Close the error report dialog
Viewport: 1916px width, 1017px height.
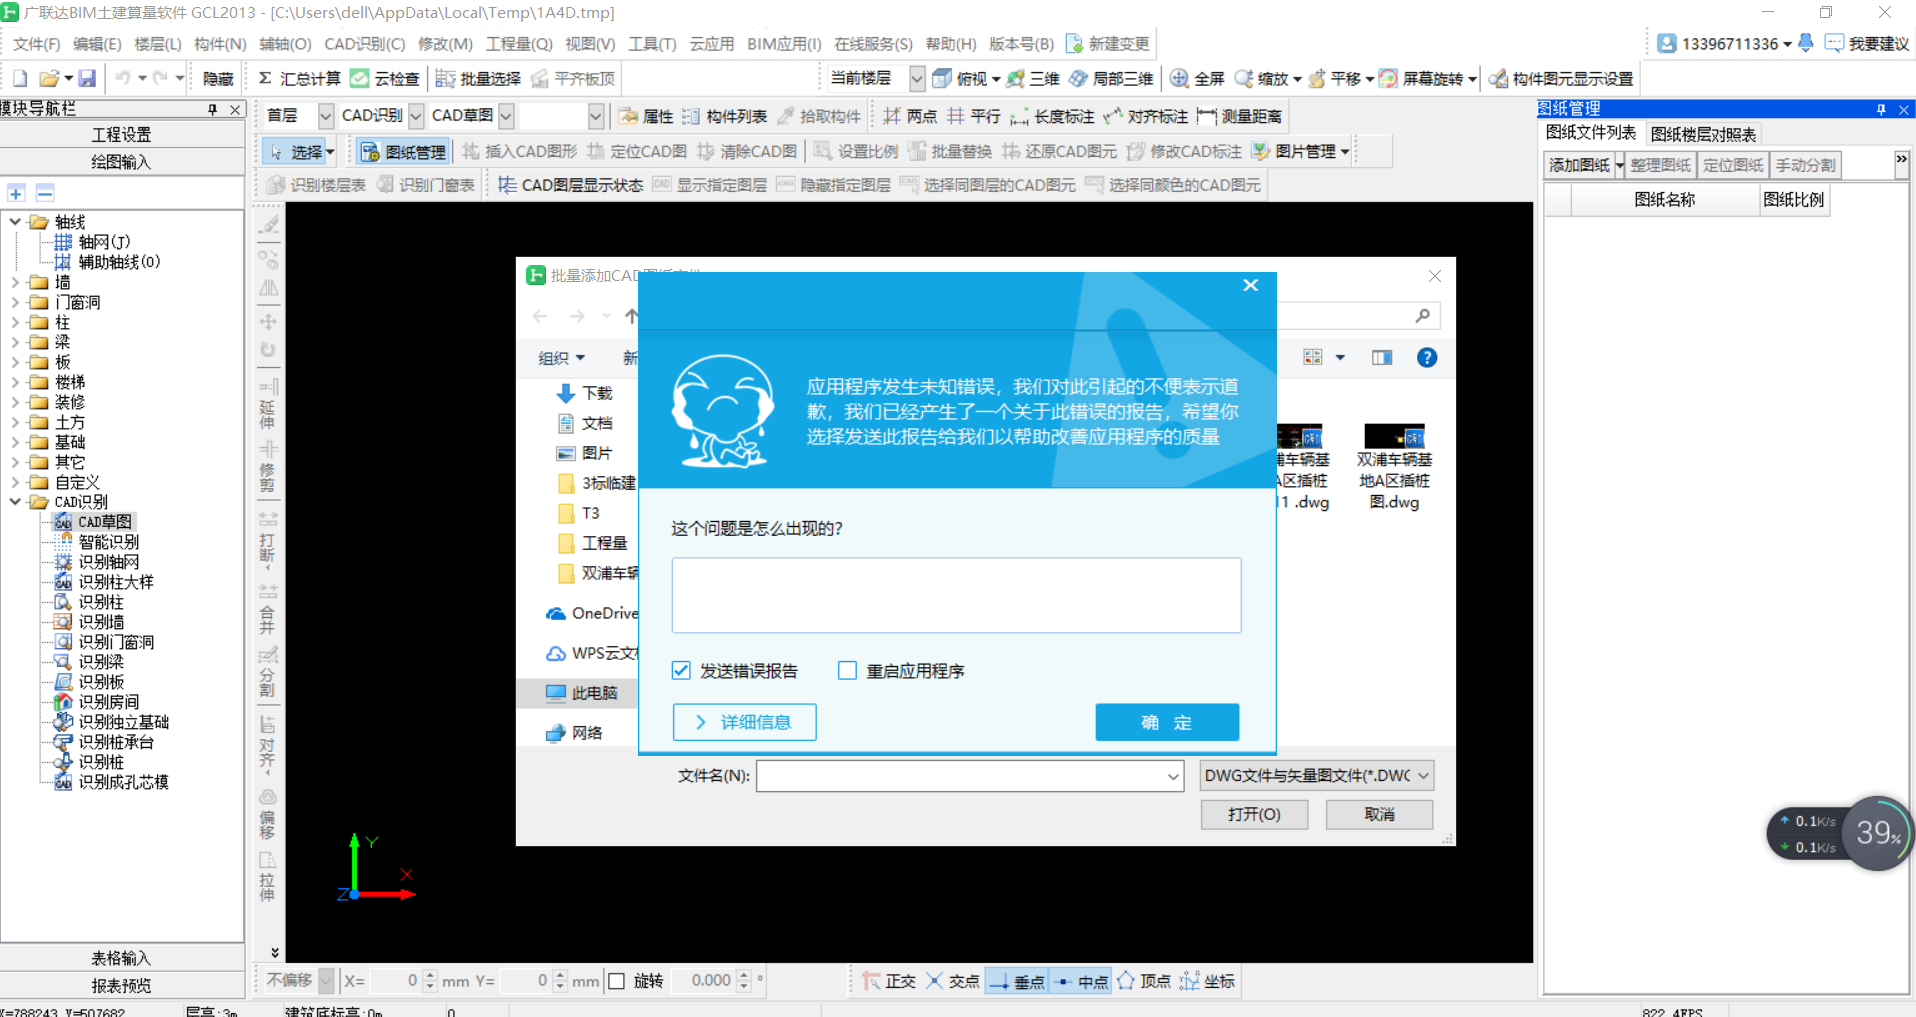[x=1250, y=285]
